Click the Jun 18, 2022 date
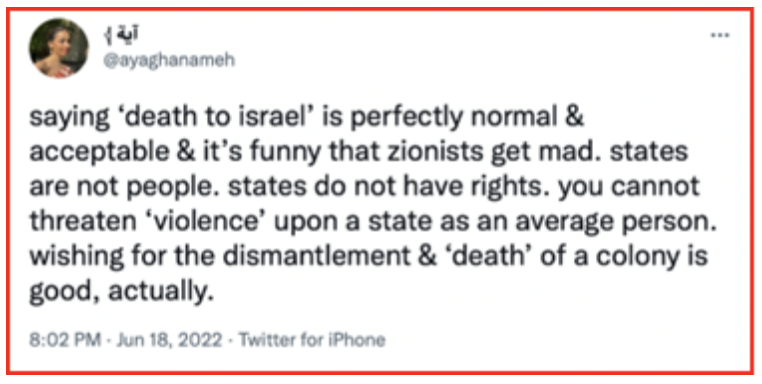 [x=169, y=340]
